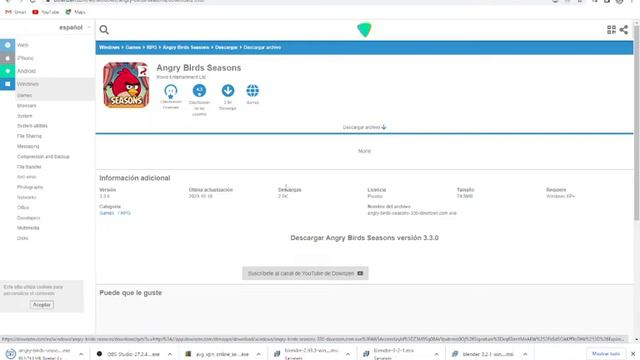The height and width of the screenshot is (360, 640).
Task: Click the Angry Birds Seasons app thumbnail
Action: point(126,85)
